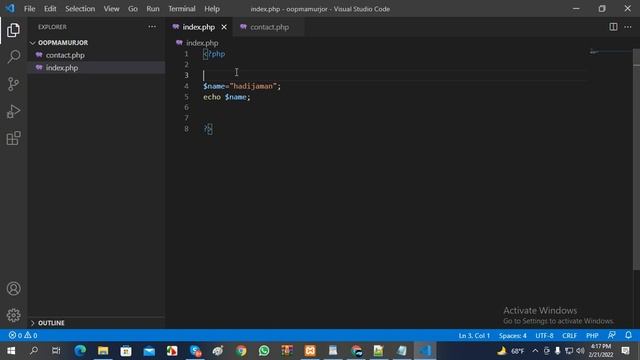The height and width of the screenshot is (360, 640).
Task: Expand the OUTLINE section
Action: tap(51, 323)
